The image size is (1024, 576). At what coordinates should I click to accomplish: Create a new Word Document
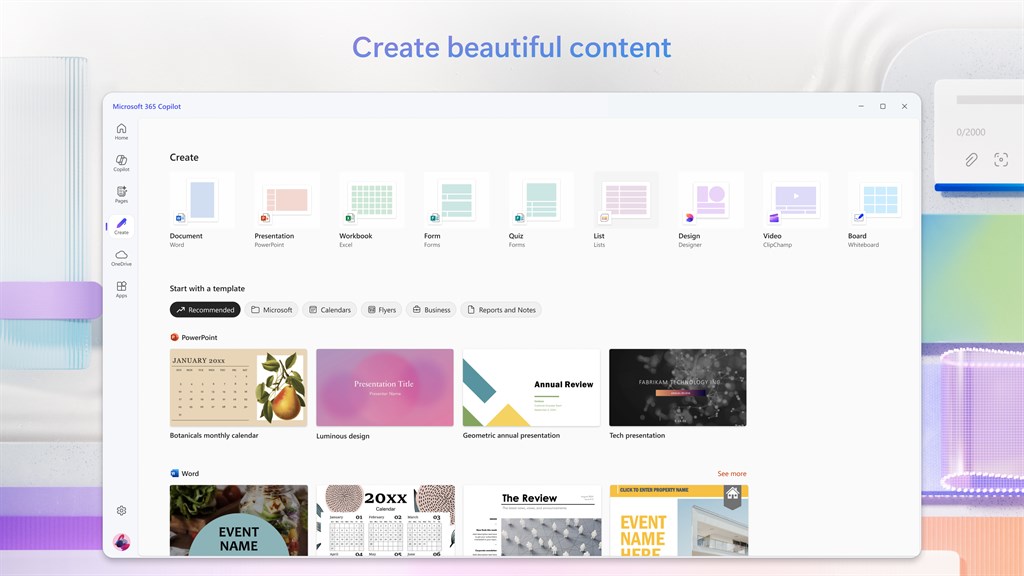pyautogui.click(x=202, y=210)
